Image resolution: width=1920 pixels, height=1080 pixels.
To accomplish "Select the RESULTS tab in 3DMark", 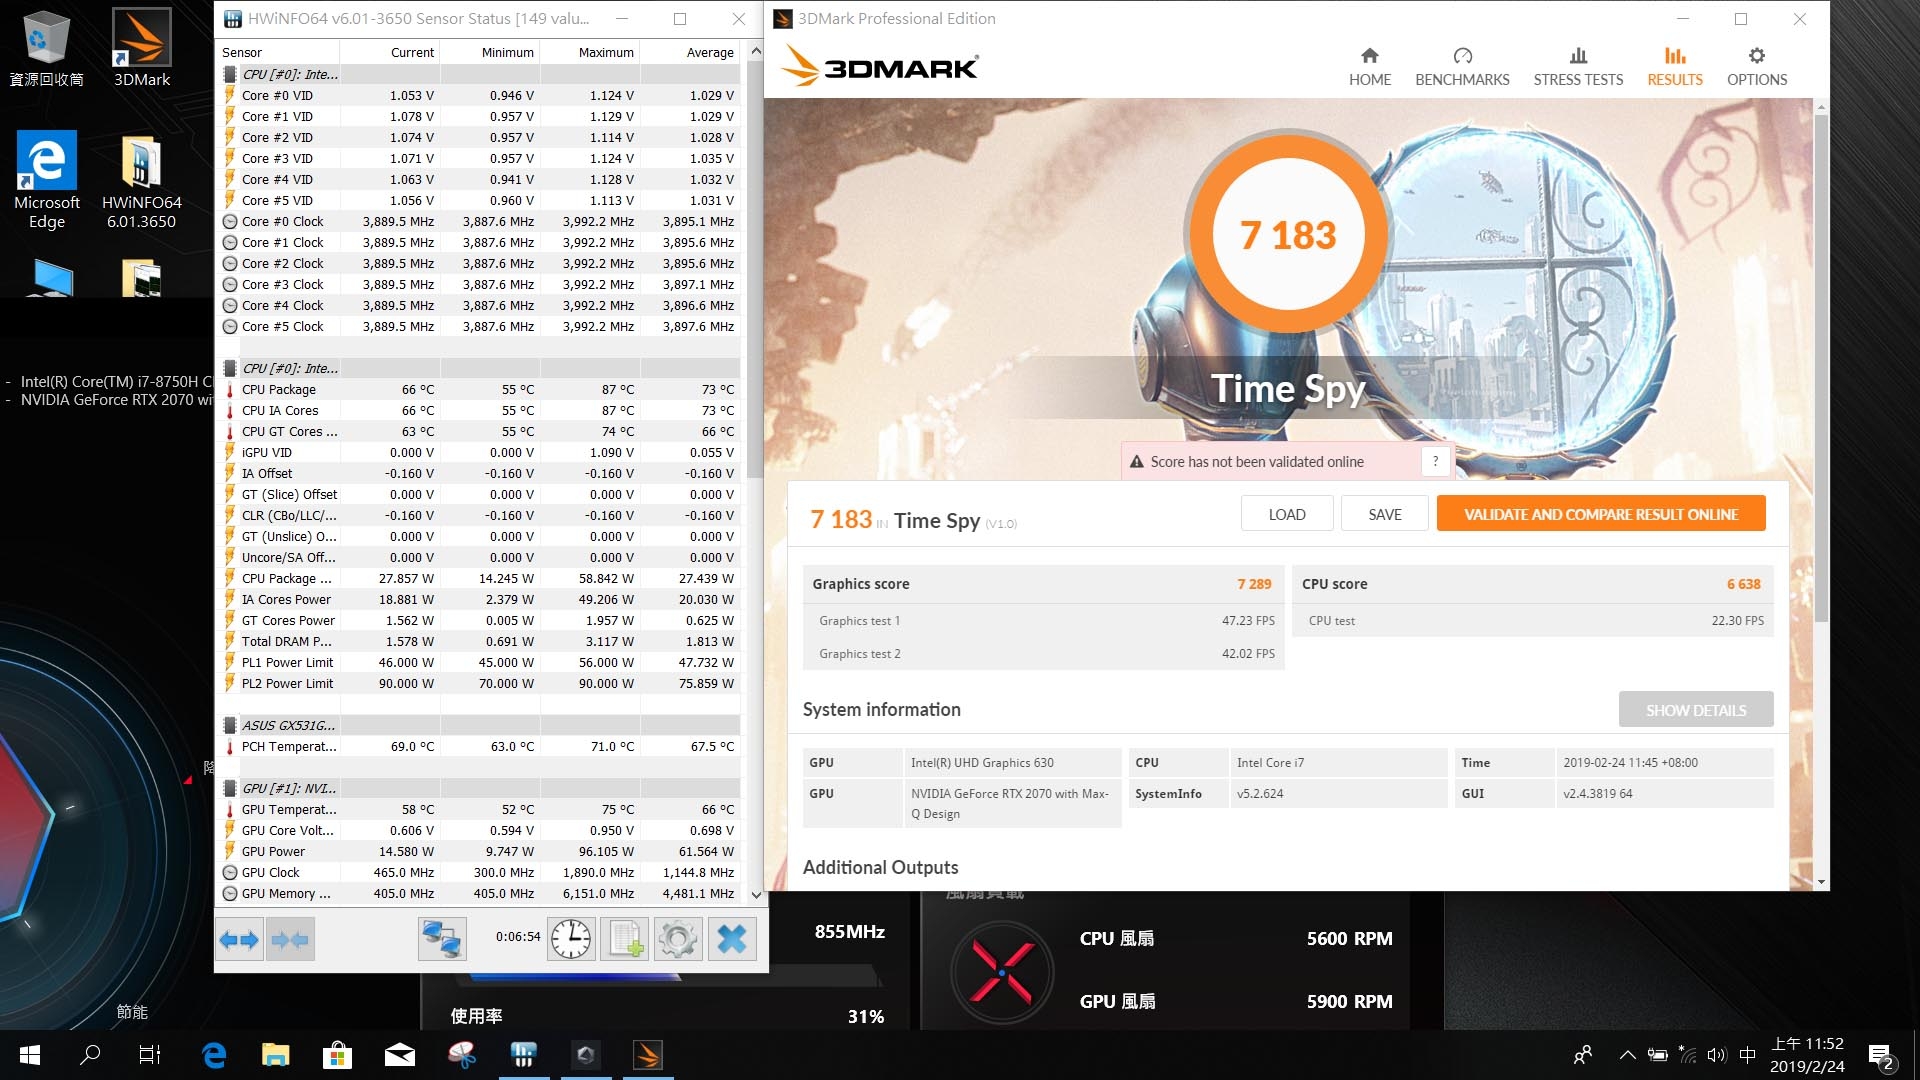I will pos(1675,67).
